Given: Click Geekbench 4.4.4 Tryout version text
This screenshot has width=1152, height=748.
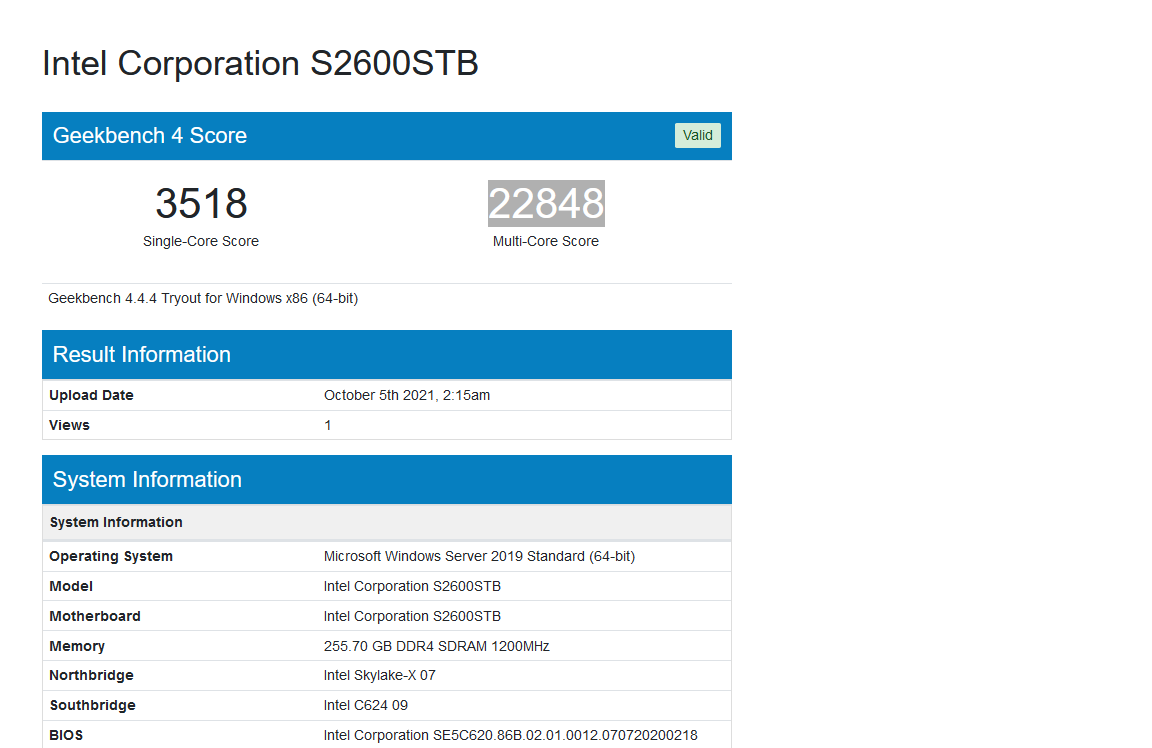Looking at the screenshot, I should (203, 298).
